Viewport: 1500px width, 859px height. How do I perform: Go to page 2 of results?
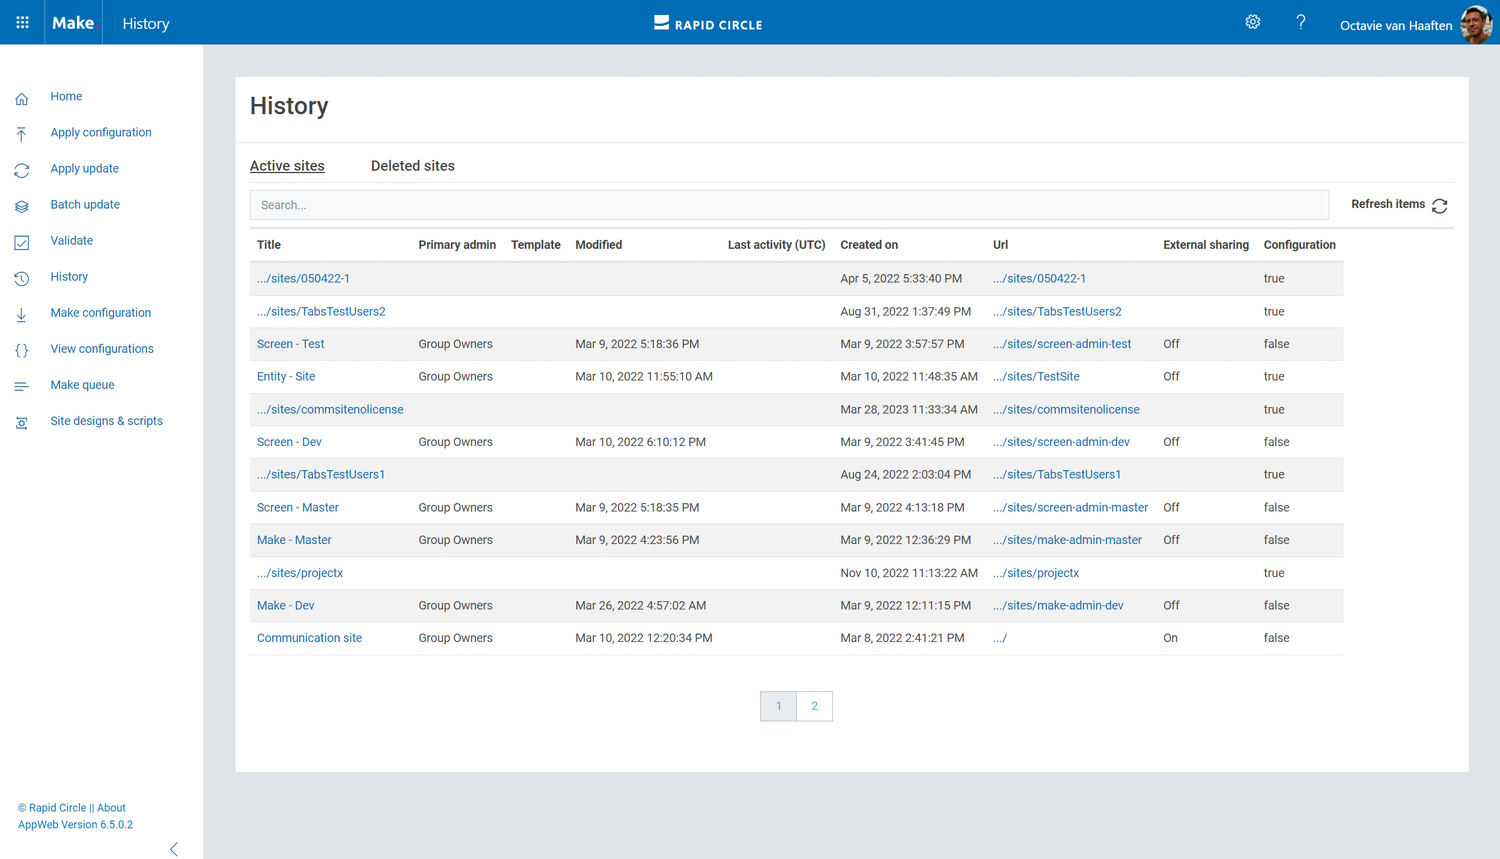(x=814, y=706)
